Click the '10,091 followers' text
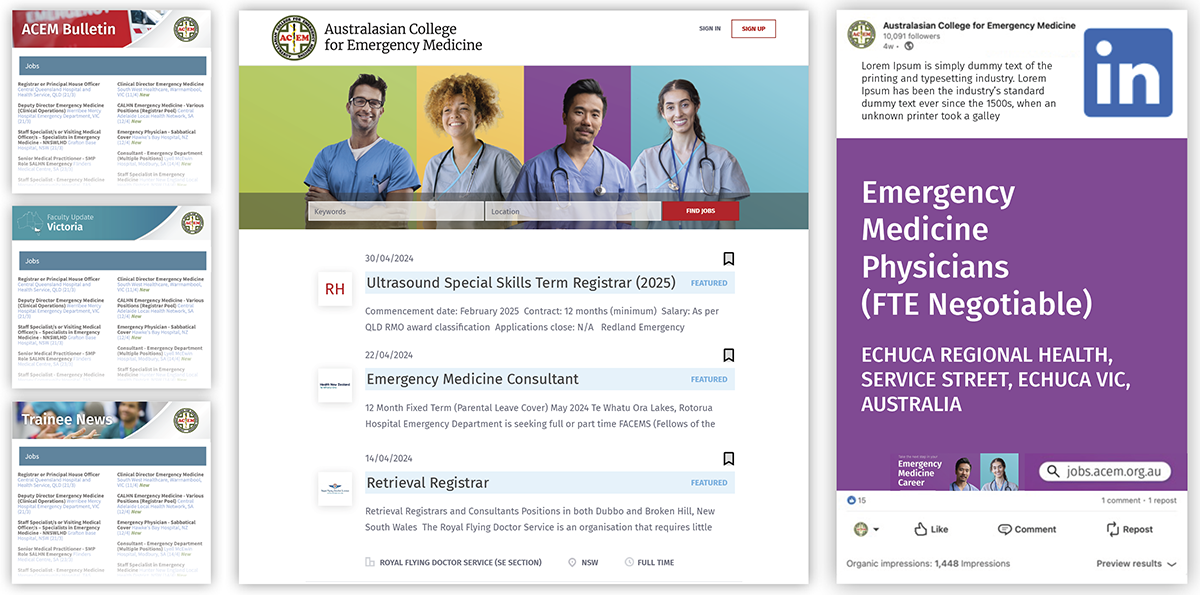Screen dimensions: 1200x595 [x=911, y=36]
